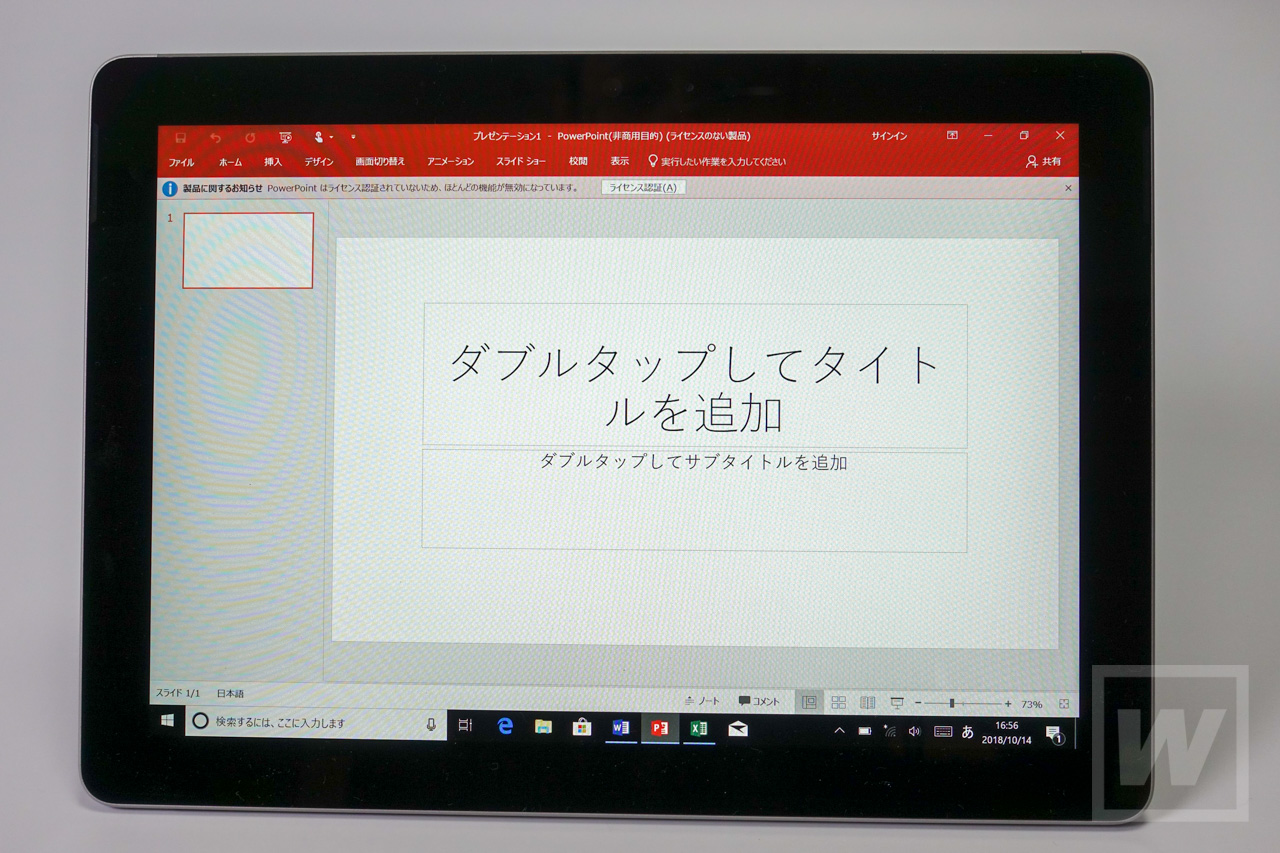The height and width of the screenshot is (853, 1280).
Task: Open the touch keyboard icon
Action: pos(942,732)
